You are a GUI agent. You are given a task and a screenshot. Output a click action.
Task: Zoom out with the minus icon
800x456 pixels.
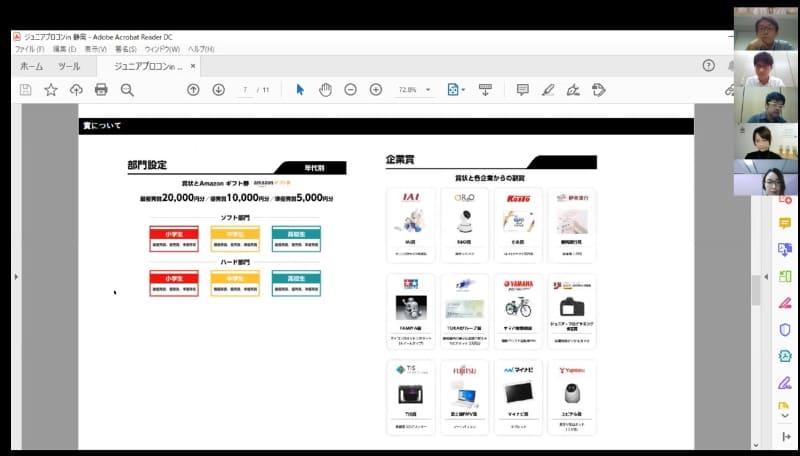click(x=350, y=90)
